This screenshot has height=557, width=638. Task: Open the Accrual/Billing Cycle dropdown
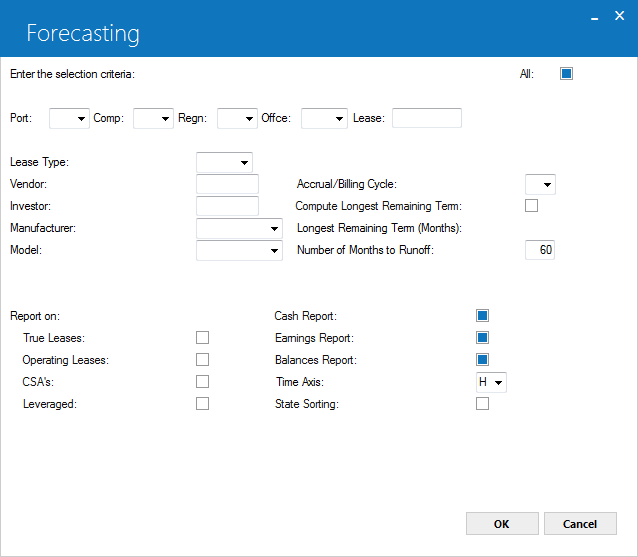click(540, 184)
